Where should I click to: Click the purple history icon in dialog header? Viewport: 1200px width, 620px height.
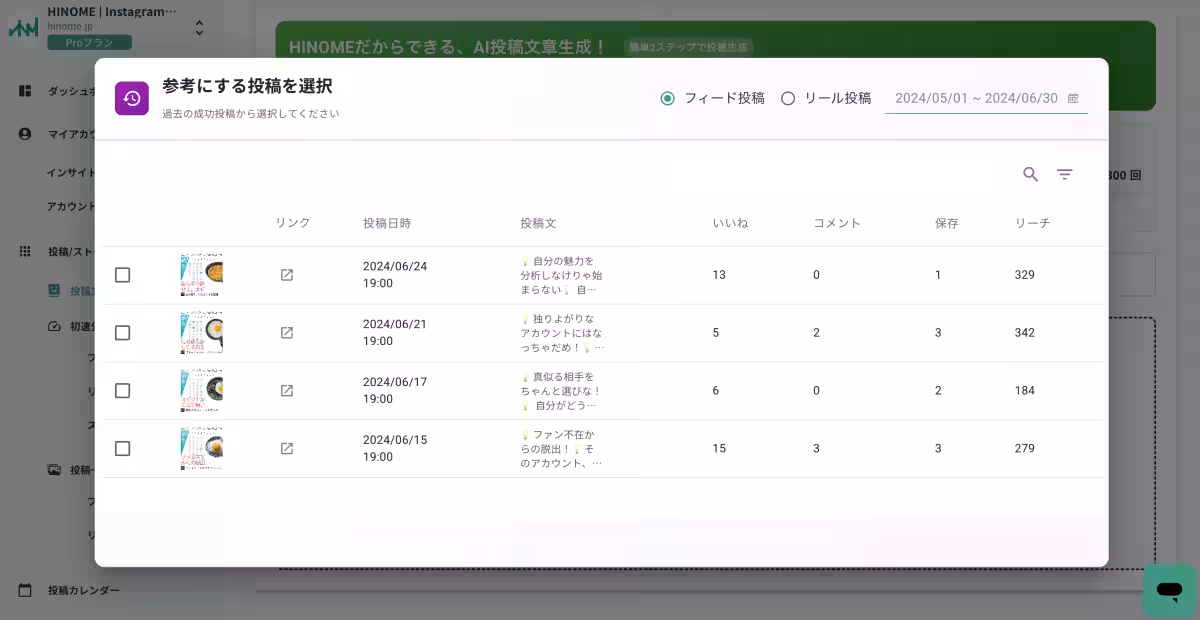point(132,97)
